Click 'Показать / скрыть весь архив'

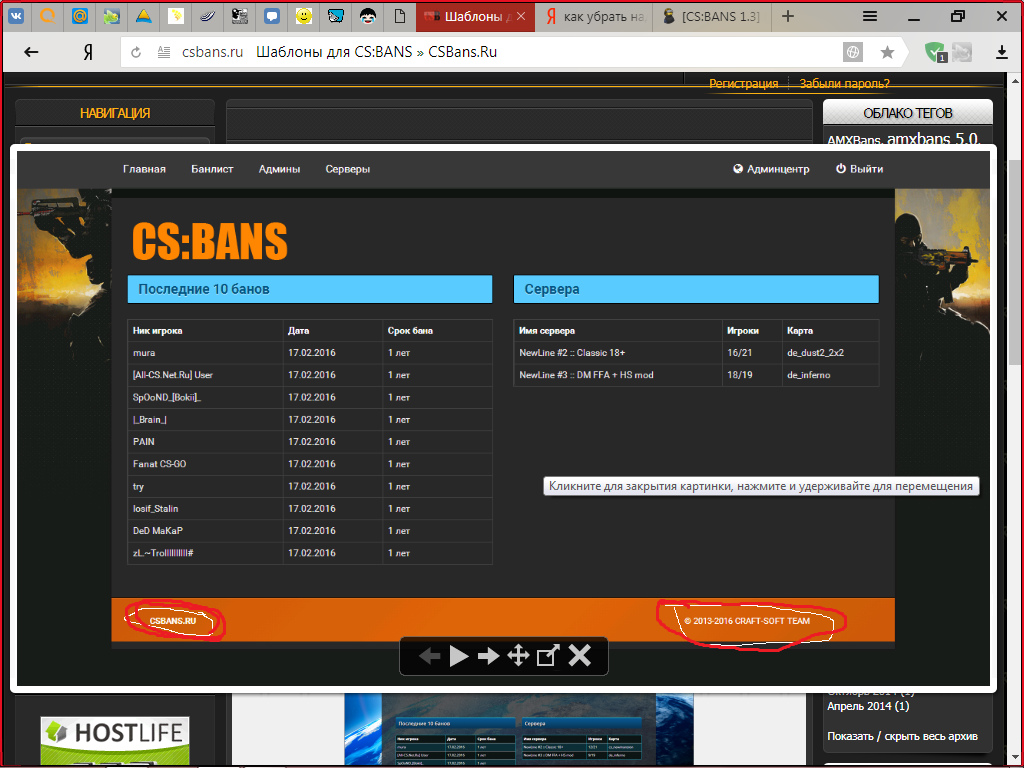tap(902, 736)
